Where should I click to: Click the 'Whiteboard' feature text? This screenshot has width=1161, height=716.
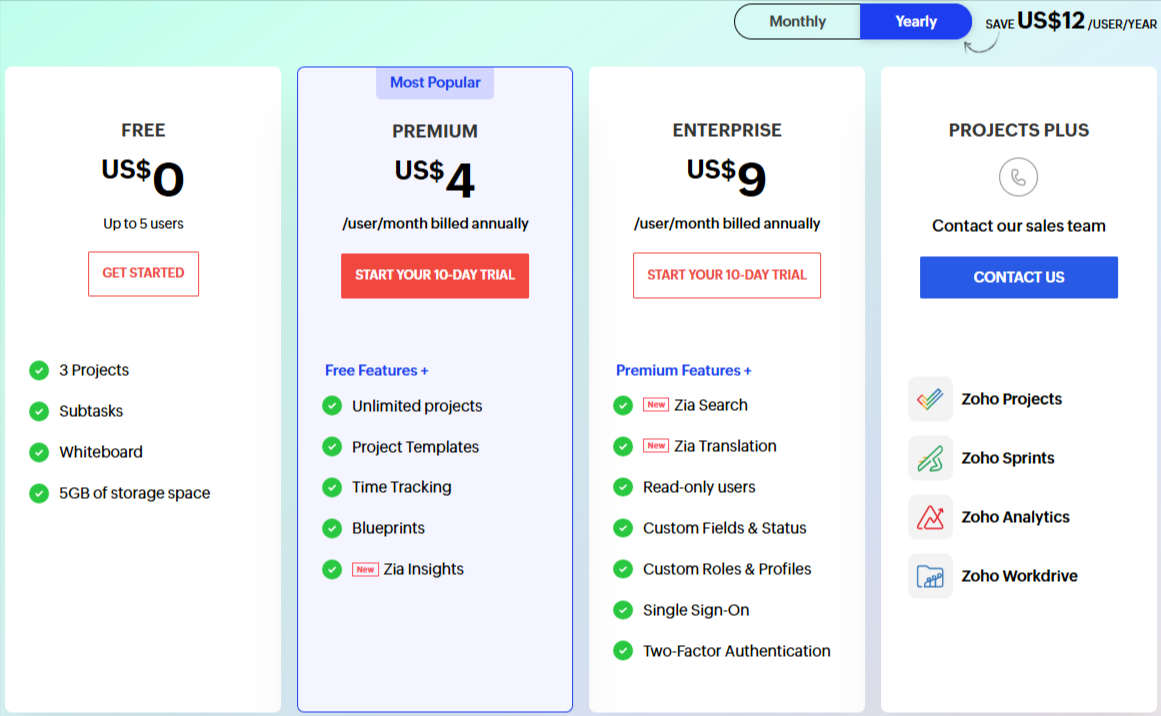coord(101,452)
